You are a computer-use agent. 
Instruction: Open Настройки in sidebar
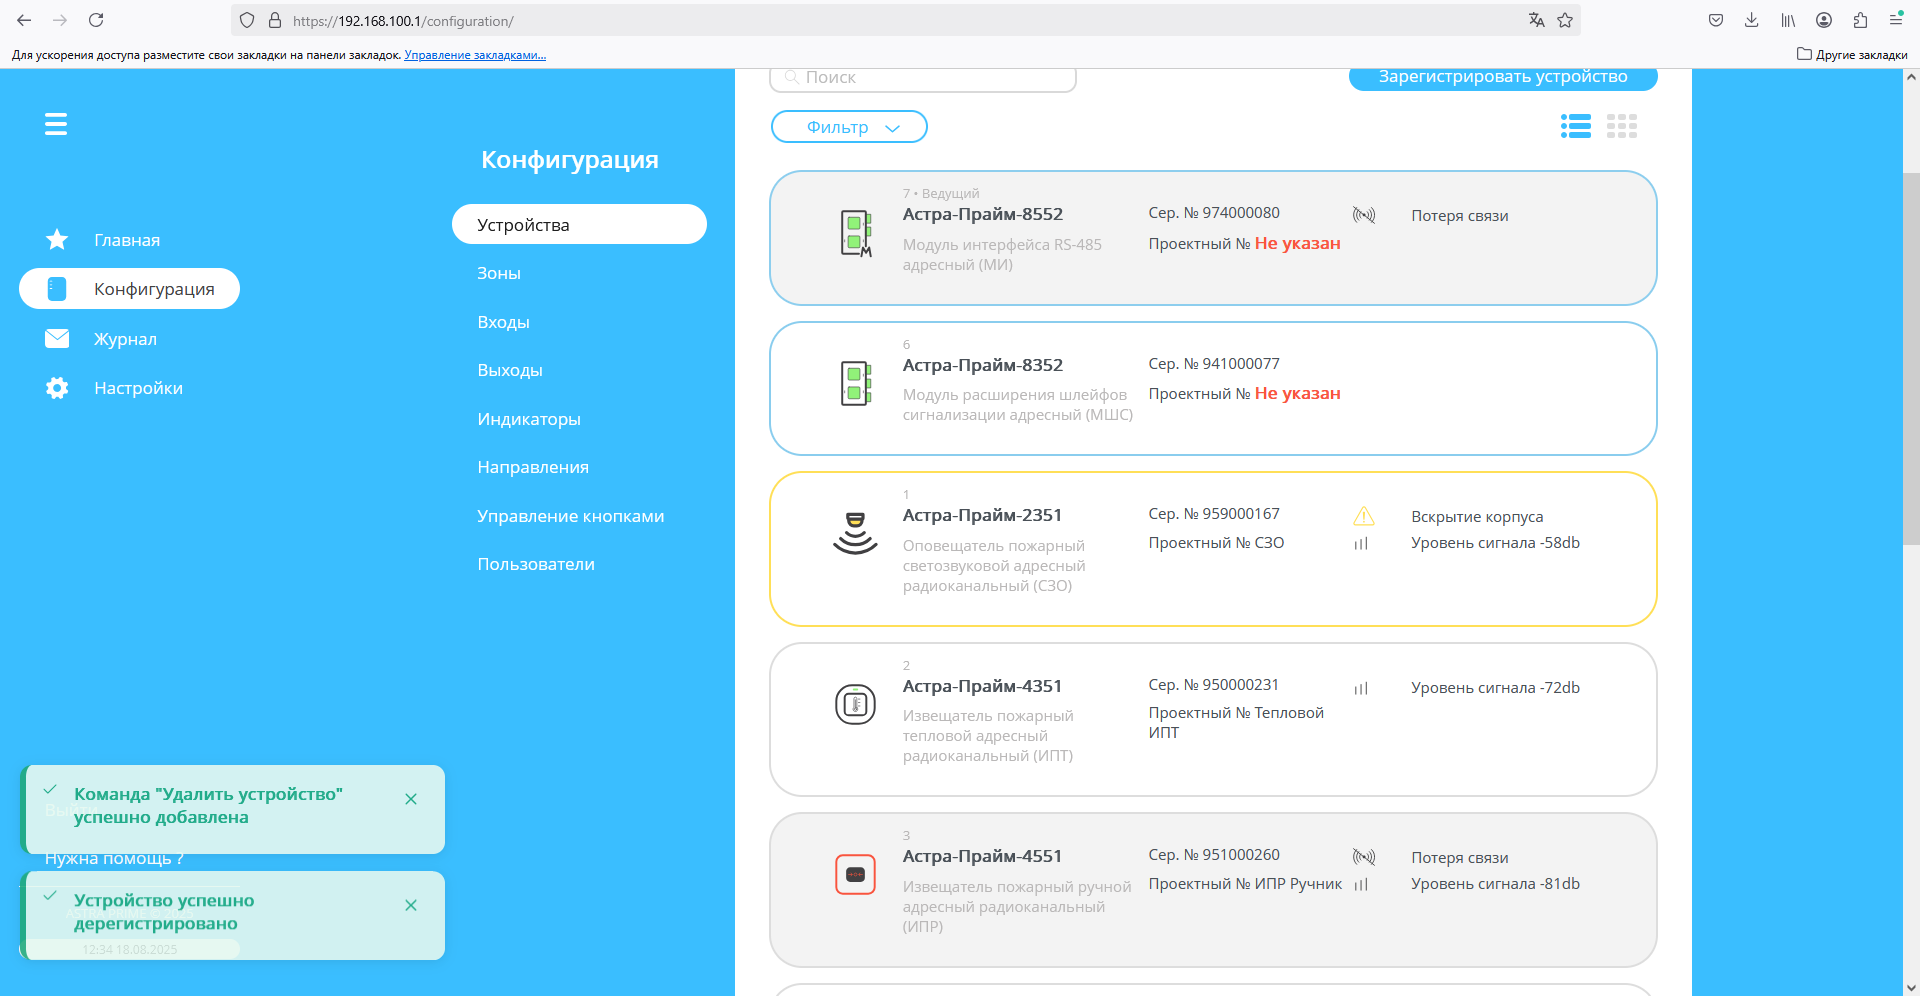138,388
